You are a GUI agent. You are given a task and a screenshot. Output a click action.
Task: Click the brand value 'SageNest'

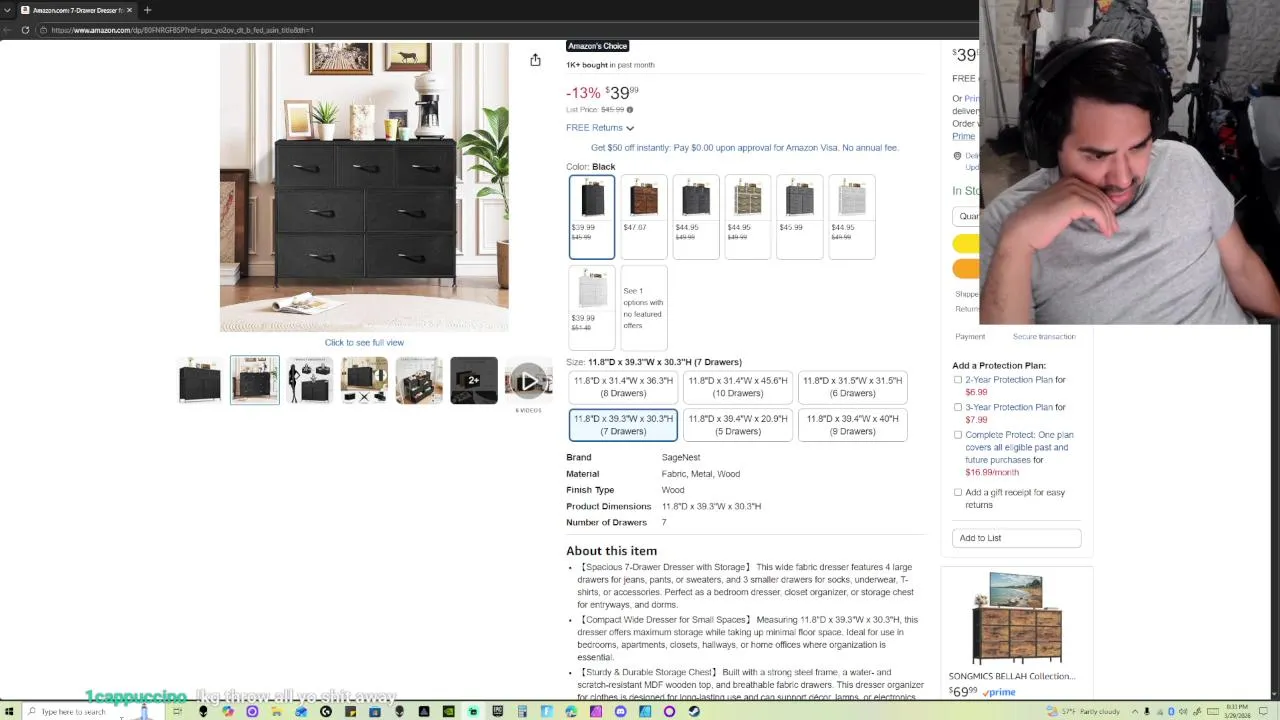tap(681, 458)
